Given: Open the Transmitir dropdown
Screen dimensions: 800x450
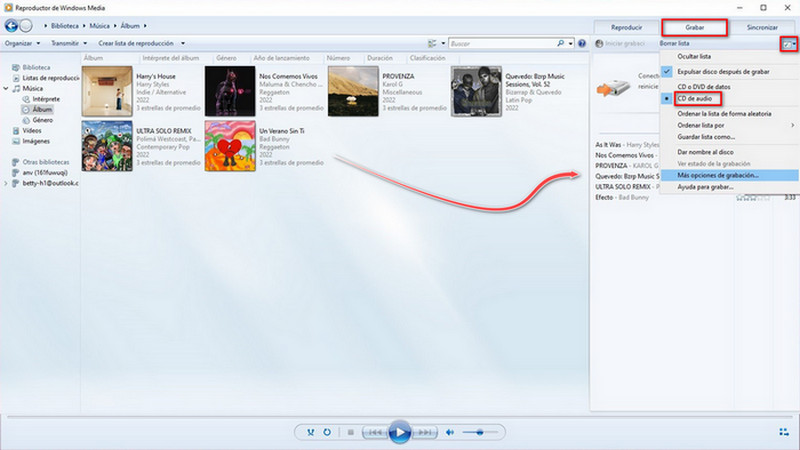Looking at the screenshot, I should click(x=69, y=43).
